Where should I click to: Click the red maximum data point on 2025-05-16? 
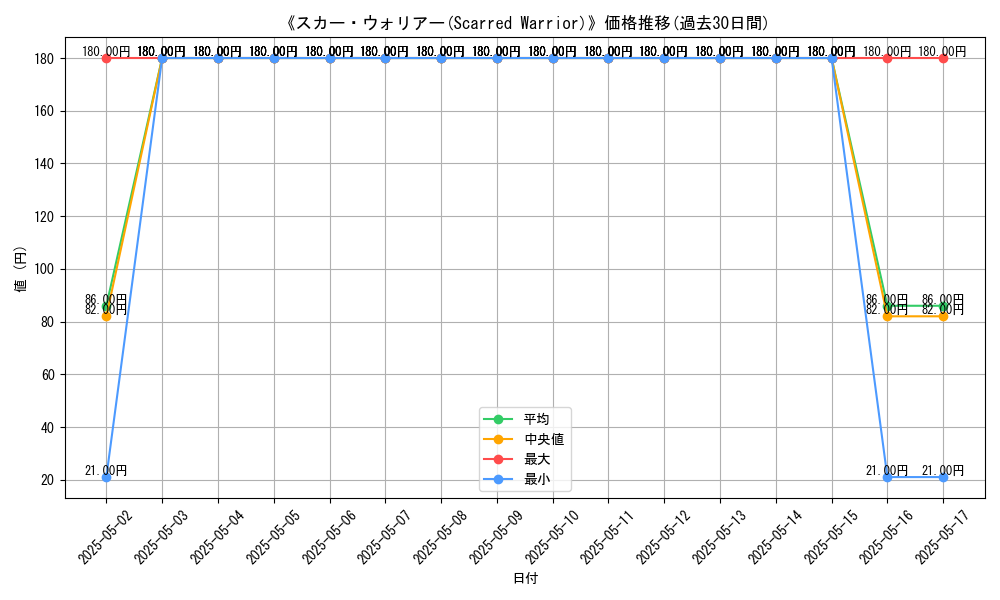[887, 59]
